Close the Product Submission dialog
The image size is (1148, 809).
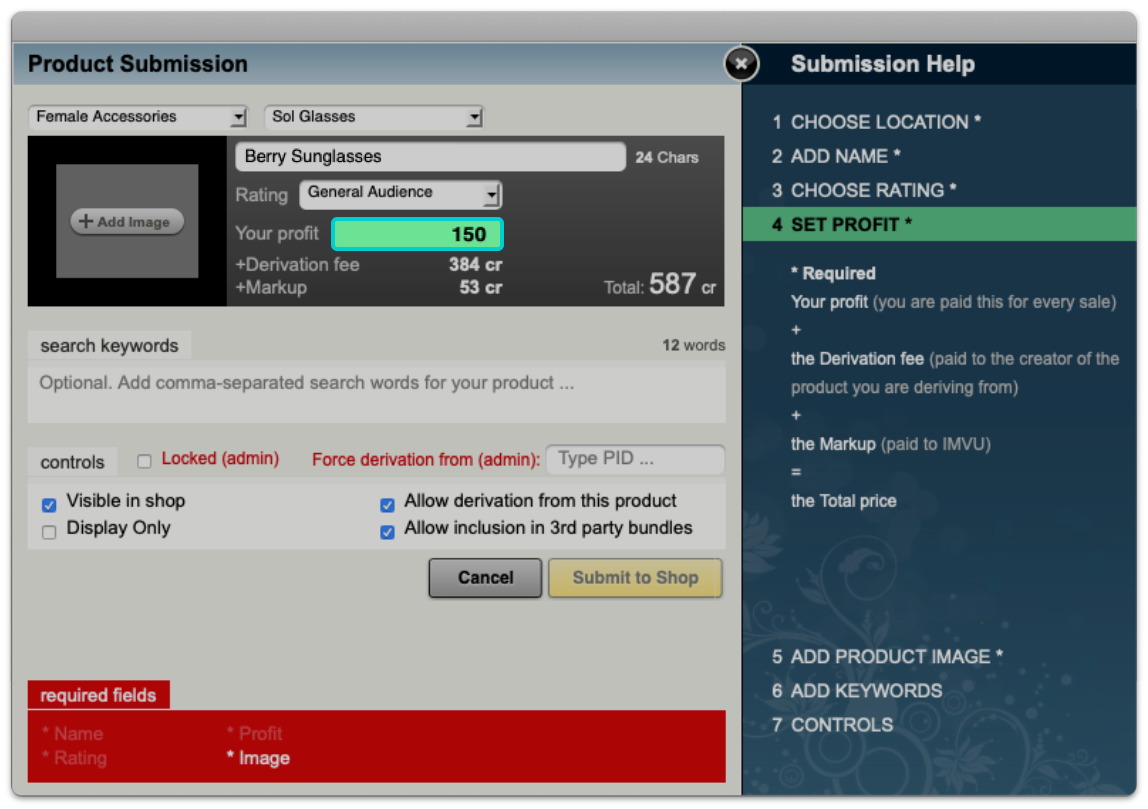(x=741, y=64)
